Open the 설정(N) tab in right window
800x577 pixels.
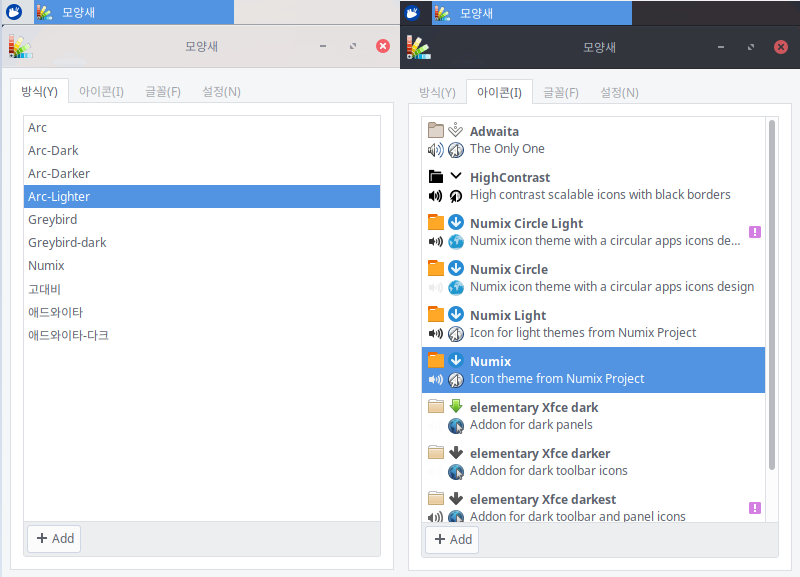[x=619, y=93]
